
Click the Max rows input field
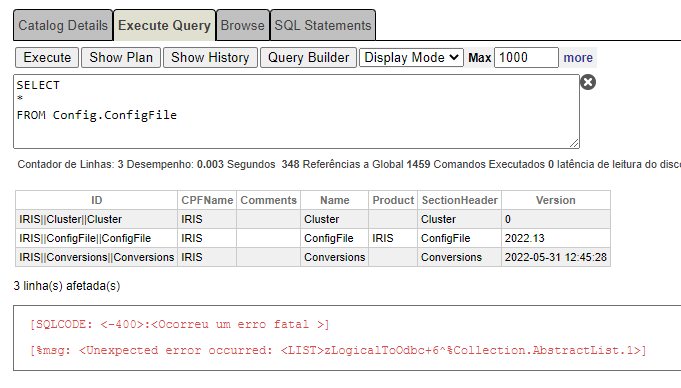tap(526, 57)
